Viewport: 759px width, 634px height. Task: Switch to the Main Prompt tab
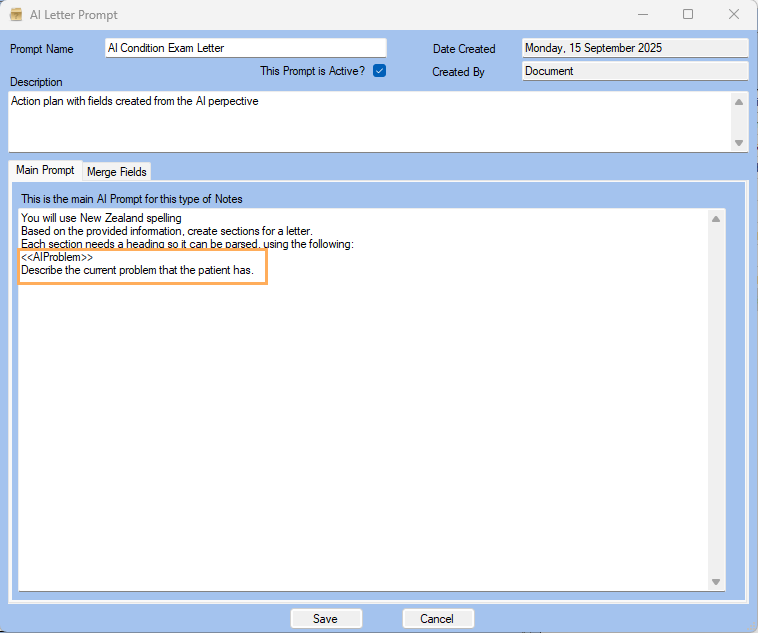coord(45,171)
